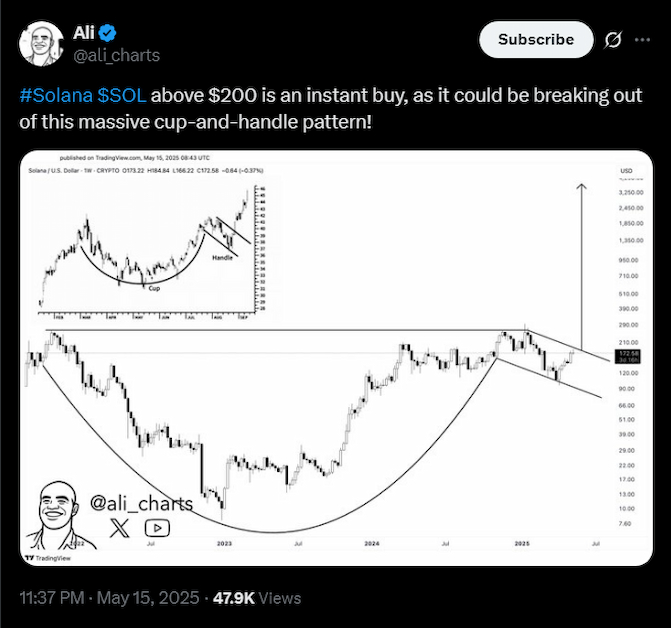Open the Solana chart image
Viewport: 671px width, 628px height.
point(336,358)
